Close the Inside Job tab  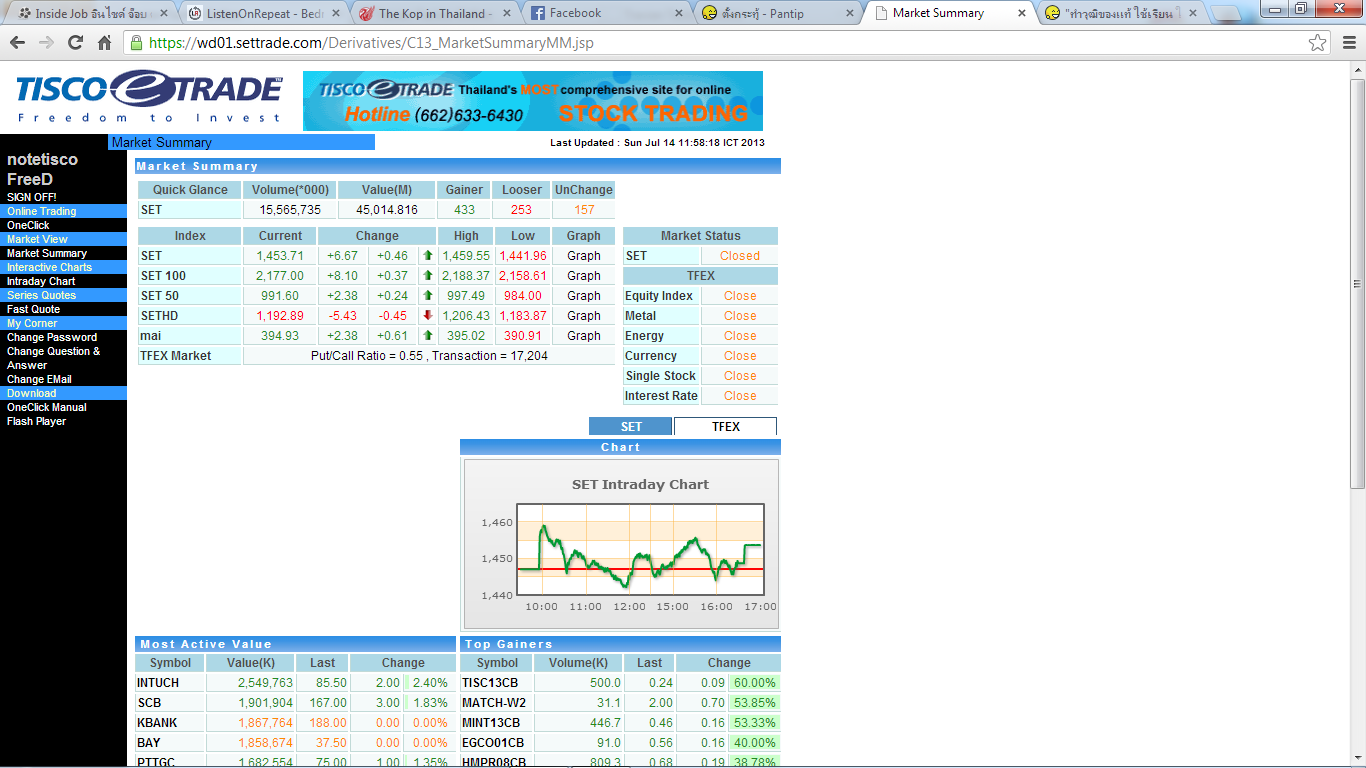[x=164, y=14]
